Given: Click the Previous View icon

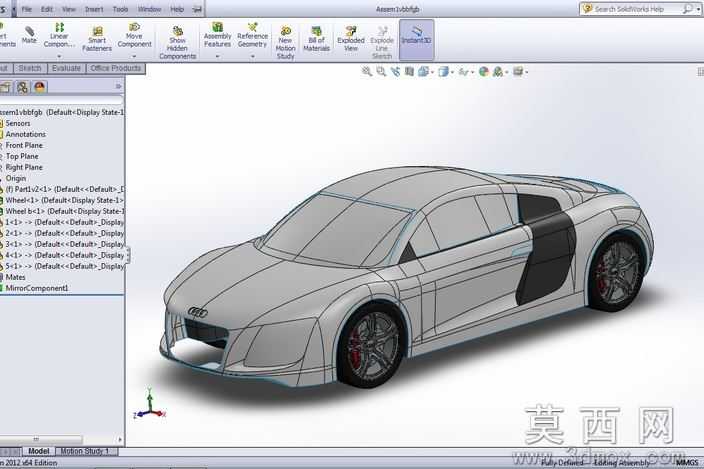Looking at the screenshot, I should coord(395,71).
